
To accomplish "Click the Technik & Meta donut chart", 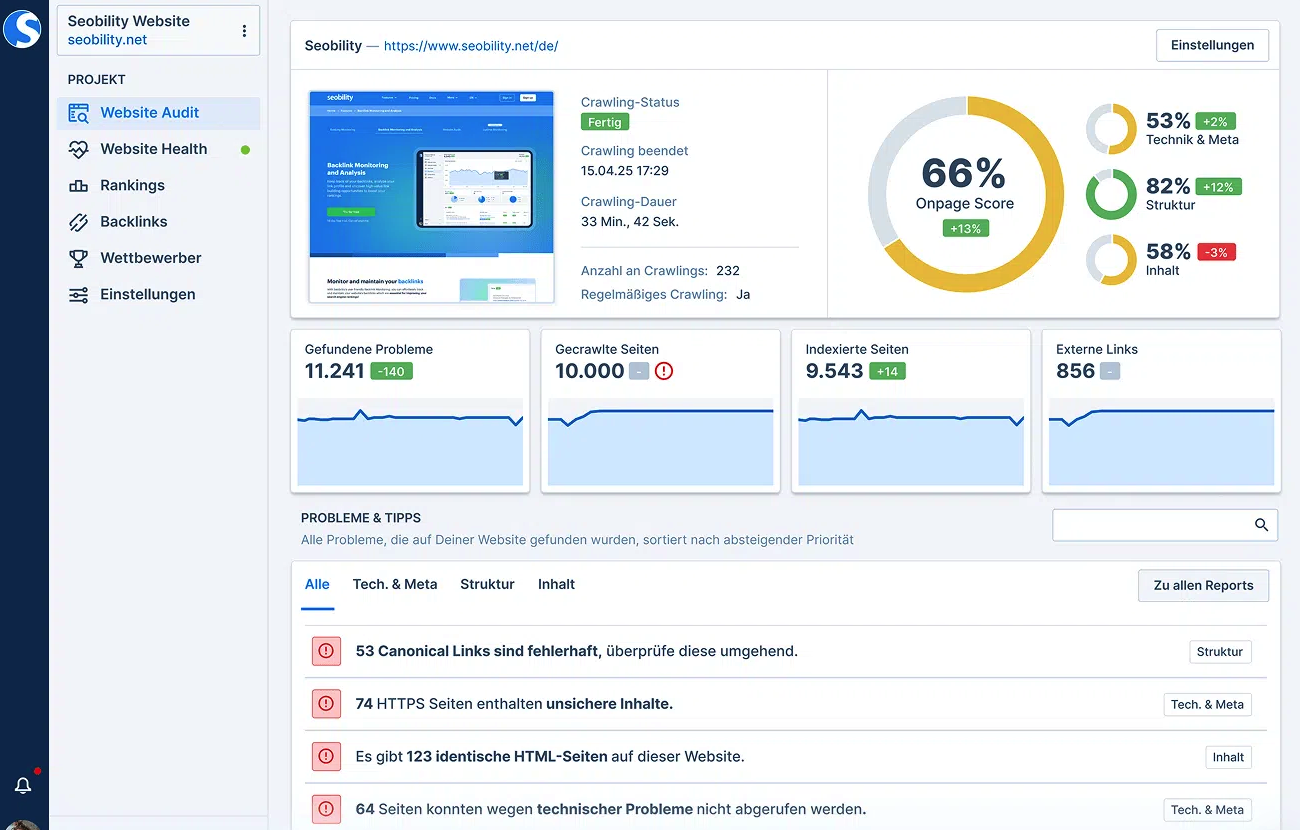I will point(1111,129).
